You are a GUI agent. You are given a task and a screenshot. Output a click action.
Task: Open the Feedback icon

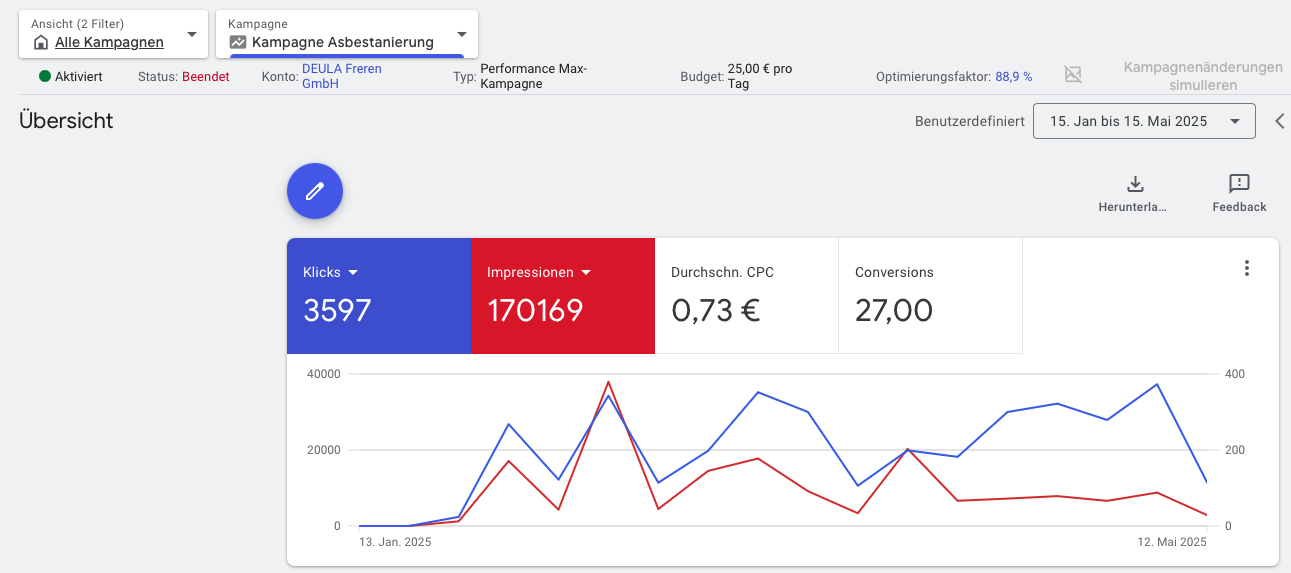(x=1239, y=184)
